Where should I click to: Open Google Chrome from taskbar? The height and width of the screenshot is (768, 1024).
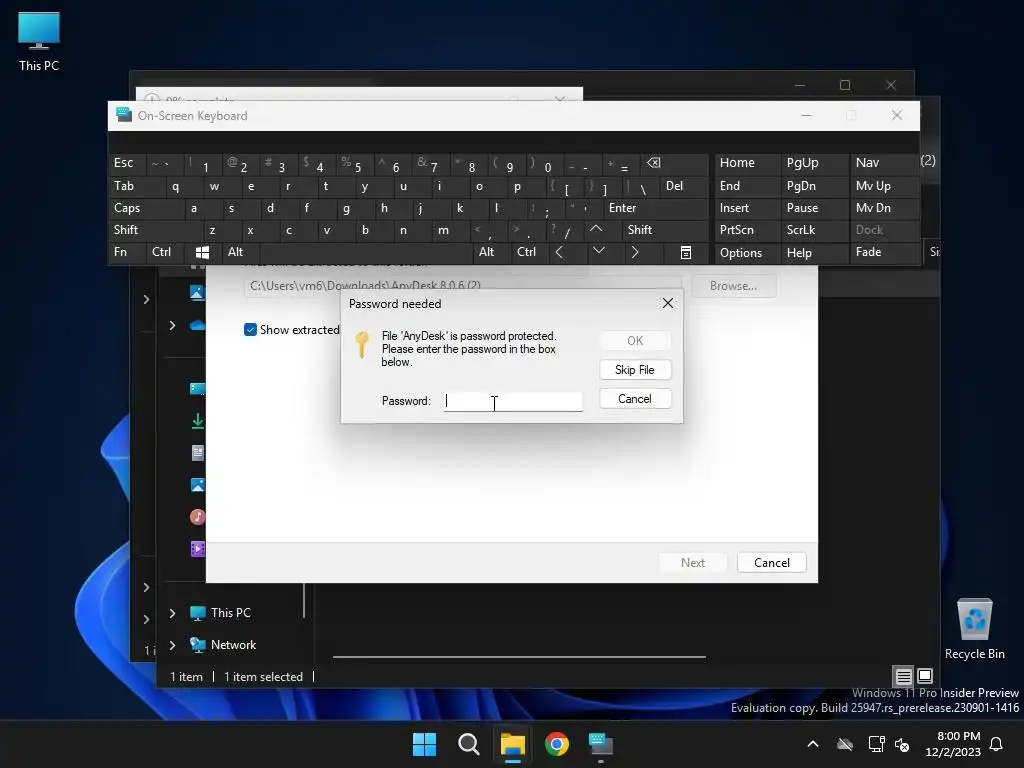(557, 744)
